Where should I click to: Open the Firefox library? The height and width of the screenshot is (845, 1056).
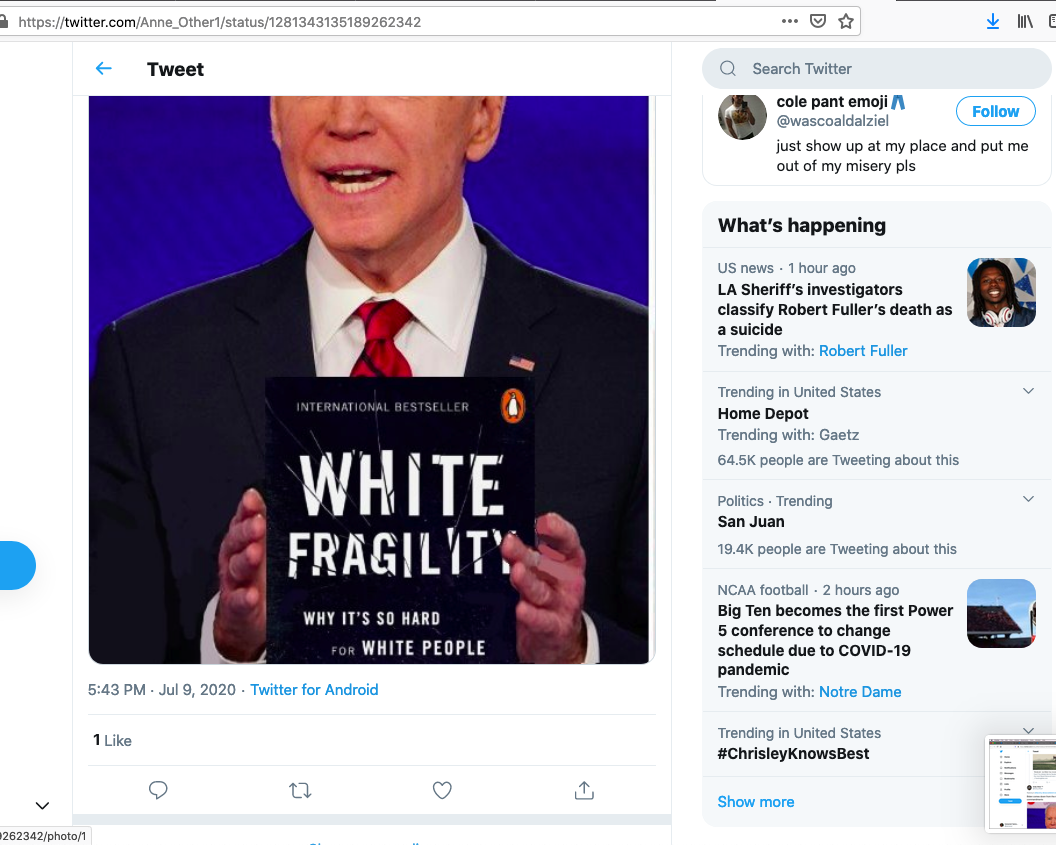click(1025, 21)
